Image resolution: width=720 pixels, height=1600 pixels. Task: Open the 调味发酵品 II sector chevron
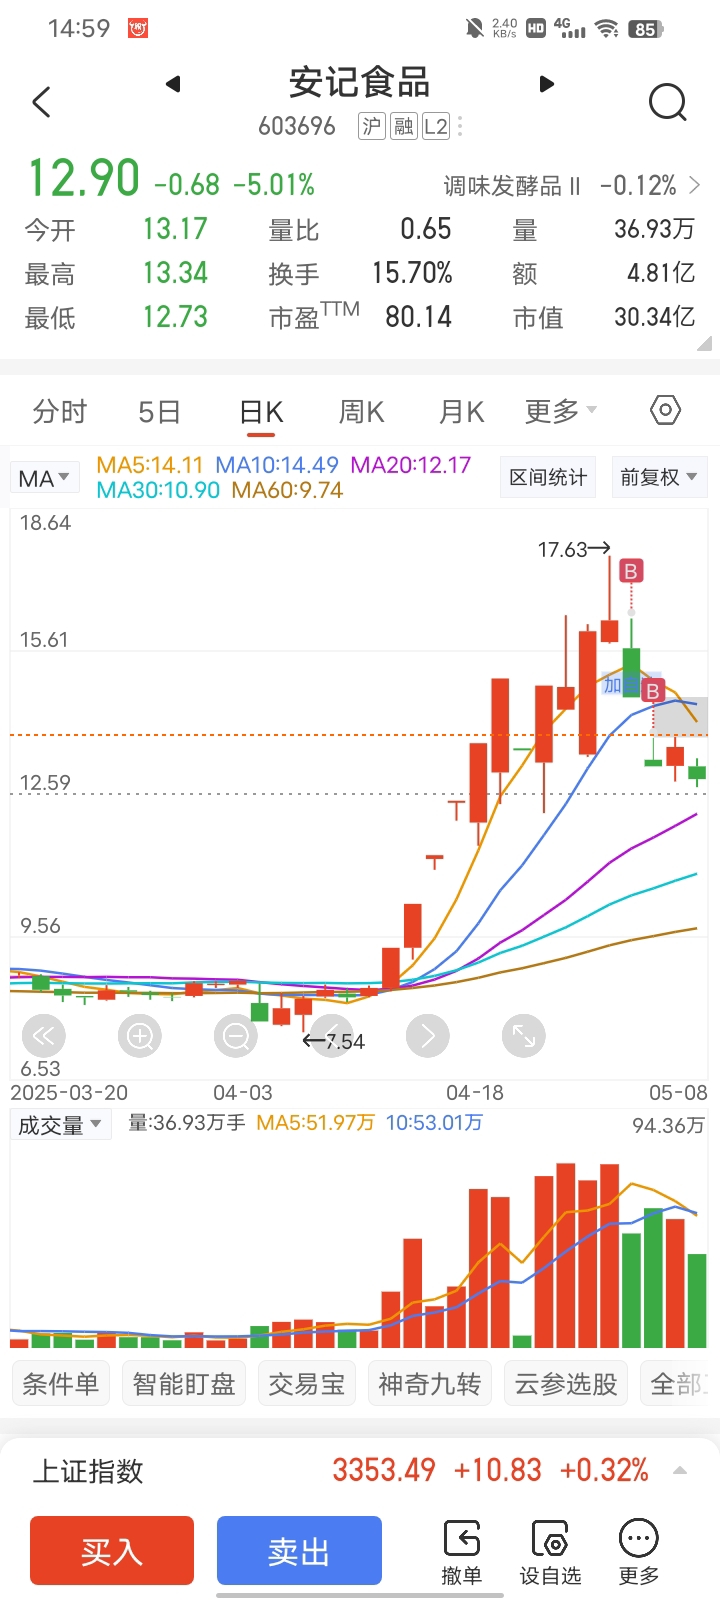click(x=695, y=185)
